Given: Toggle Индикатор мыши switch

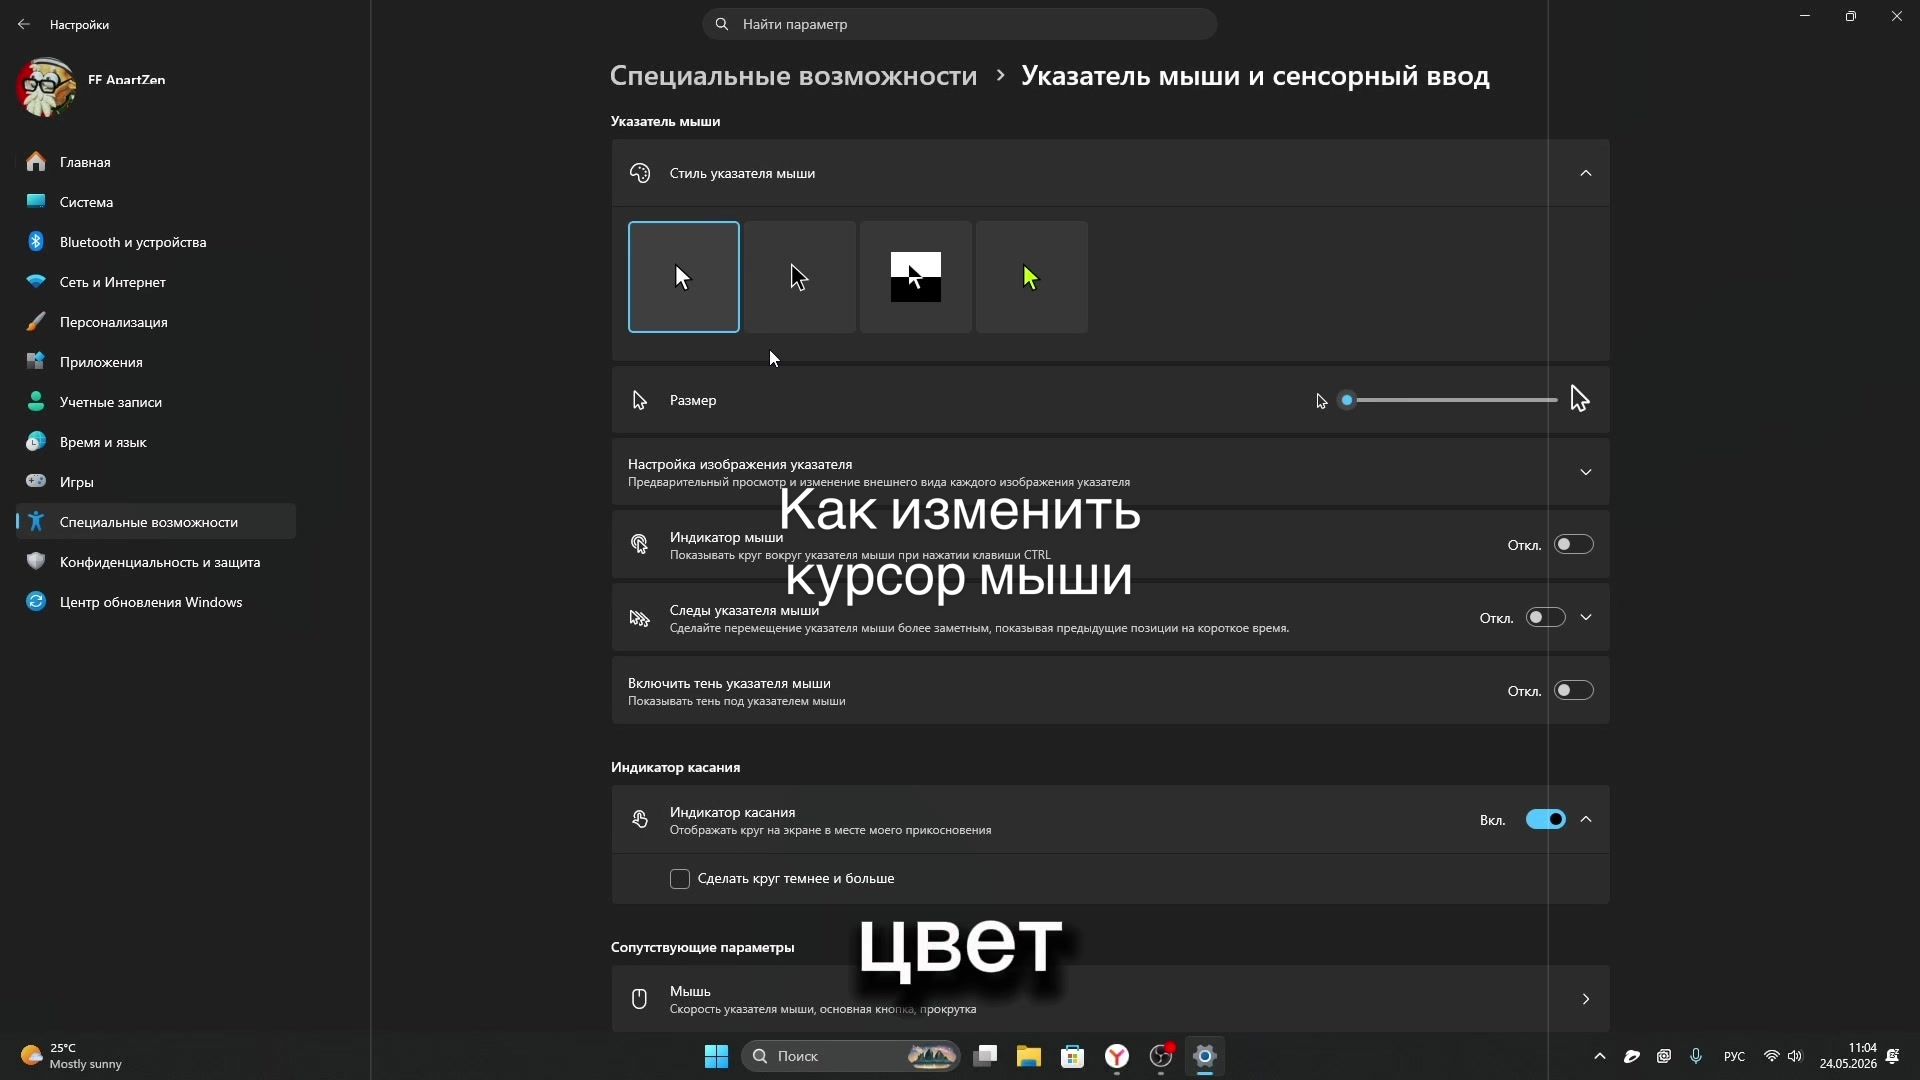Looking at the screenshot, I should [1574, 545].
